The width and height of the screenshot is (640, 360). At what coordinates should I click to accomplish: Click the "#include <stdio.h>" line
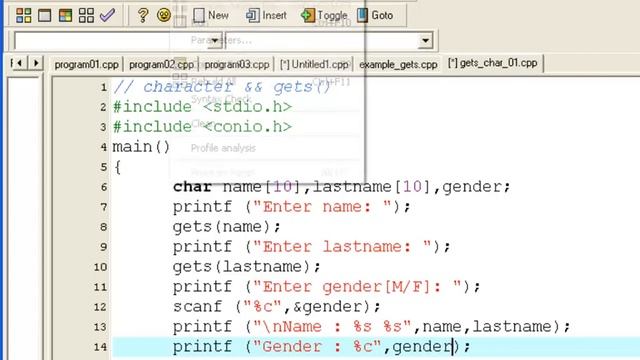[202, 107]
